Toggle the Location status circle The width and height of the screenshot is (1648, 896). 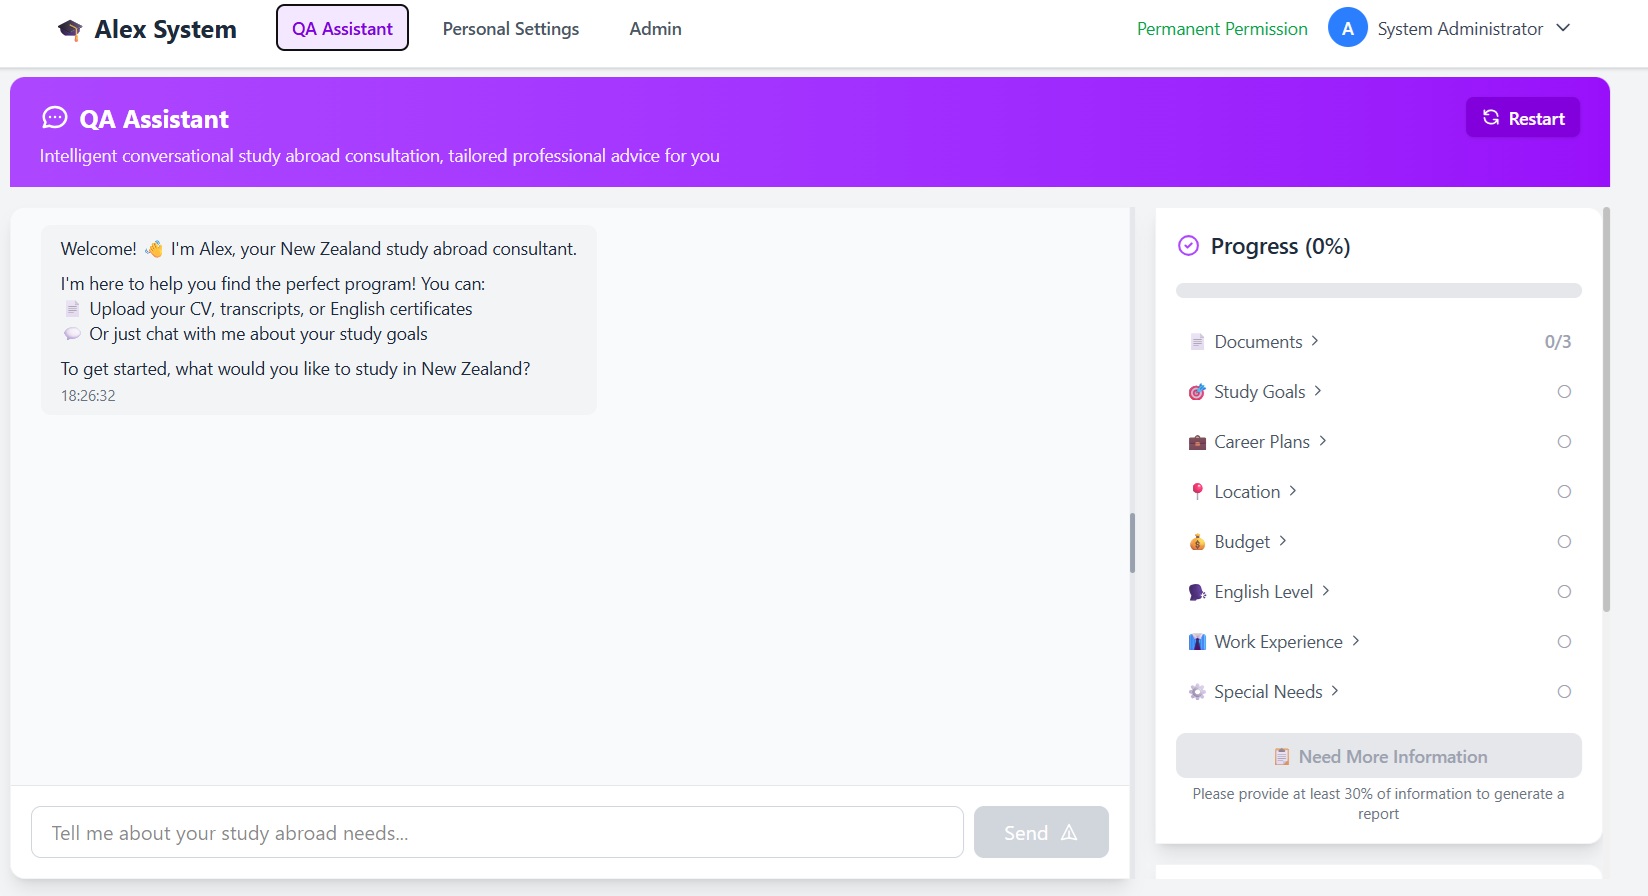[1564, 492]
